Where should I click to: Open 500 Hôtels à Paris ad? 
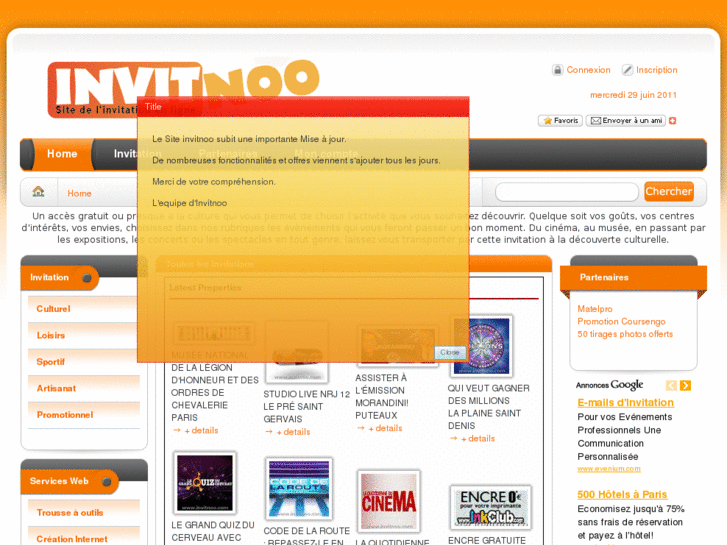622,494
